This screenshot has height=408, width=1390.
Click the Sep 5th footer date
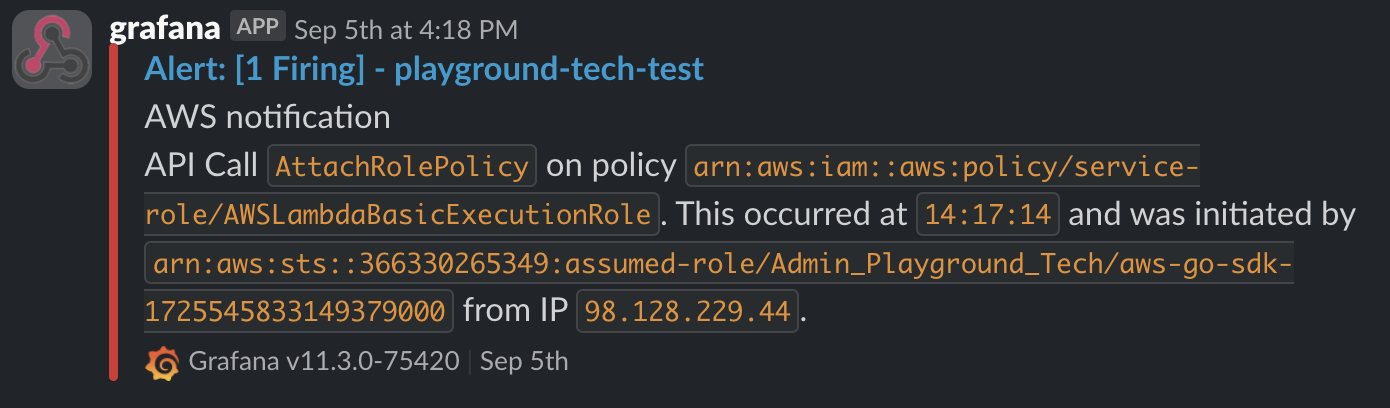(524, 361)
